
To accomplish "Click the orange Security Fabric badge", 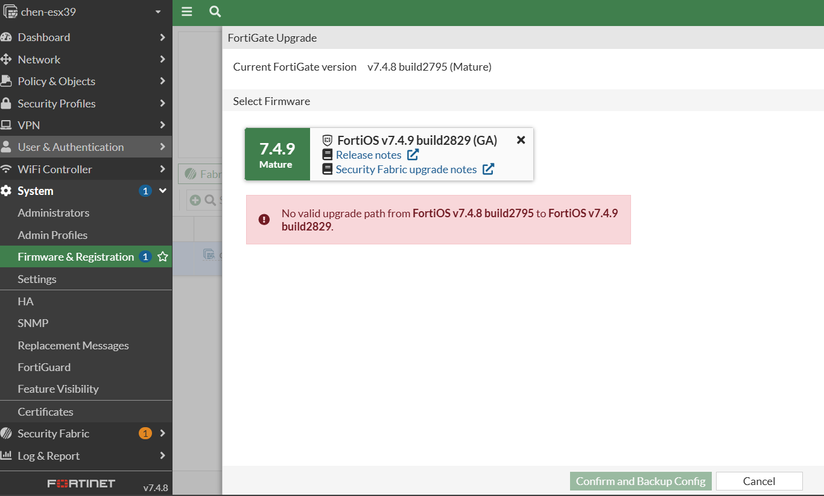I will point(145,433).
